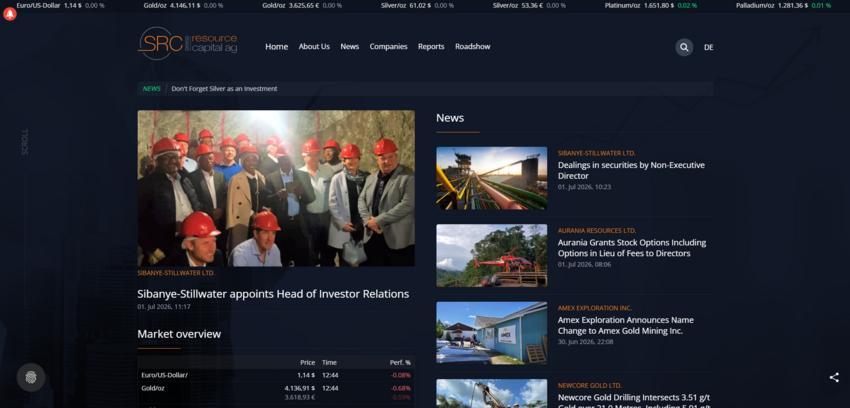
Task: Open the industrial pipes news thumbnail
Action: click(x=492, y=178)
